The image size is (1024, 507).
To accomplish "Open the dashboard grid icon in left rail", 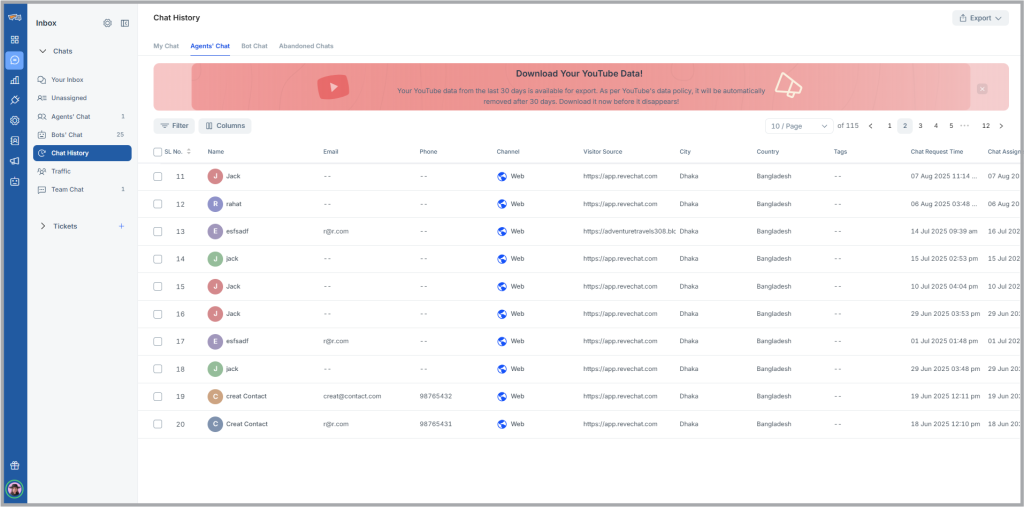I will point(14,40).
